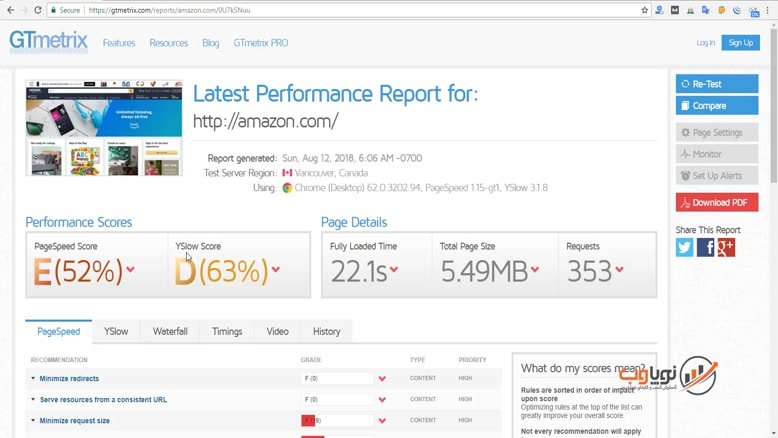
Task: Share report on Facebook icon
Action: coord(705,247)
